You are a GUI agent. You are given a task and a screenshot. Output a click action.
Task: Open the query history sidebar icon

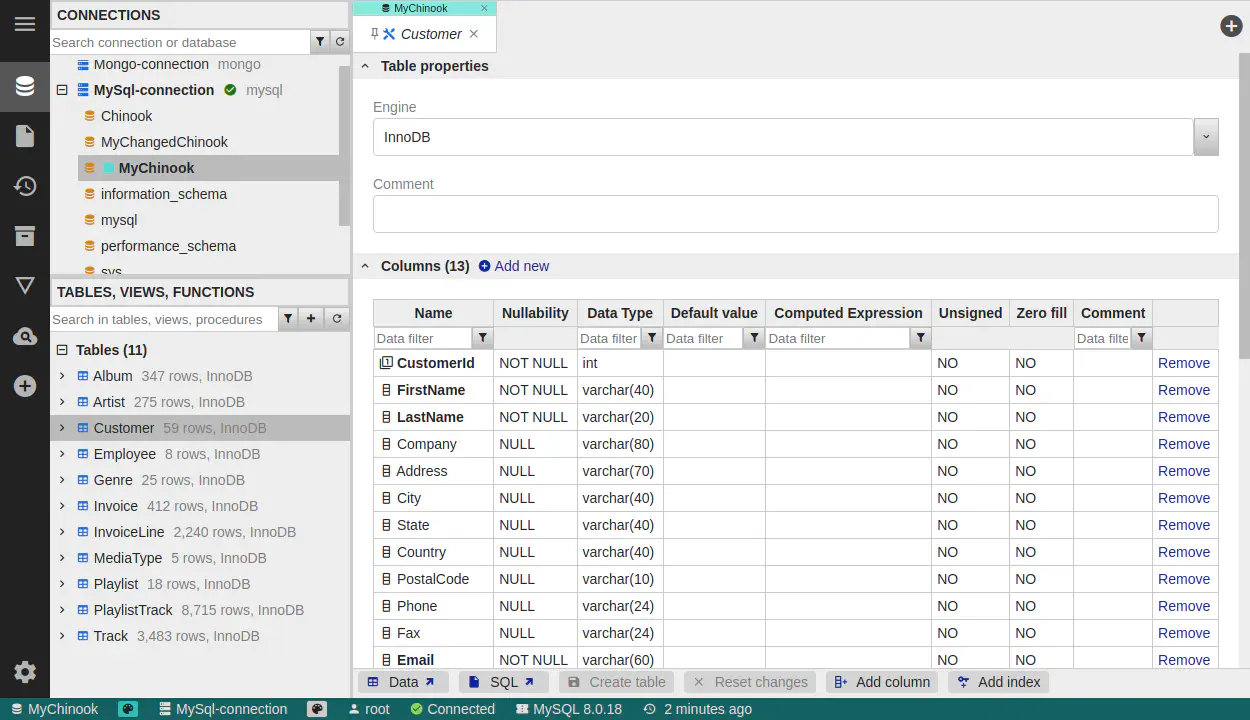tap(25, 186)
